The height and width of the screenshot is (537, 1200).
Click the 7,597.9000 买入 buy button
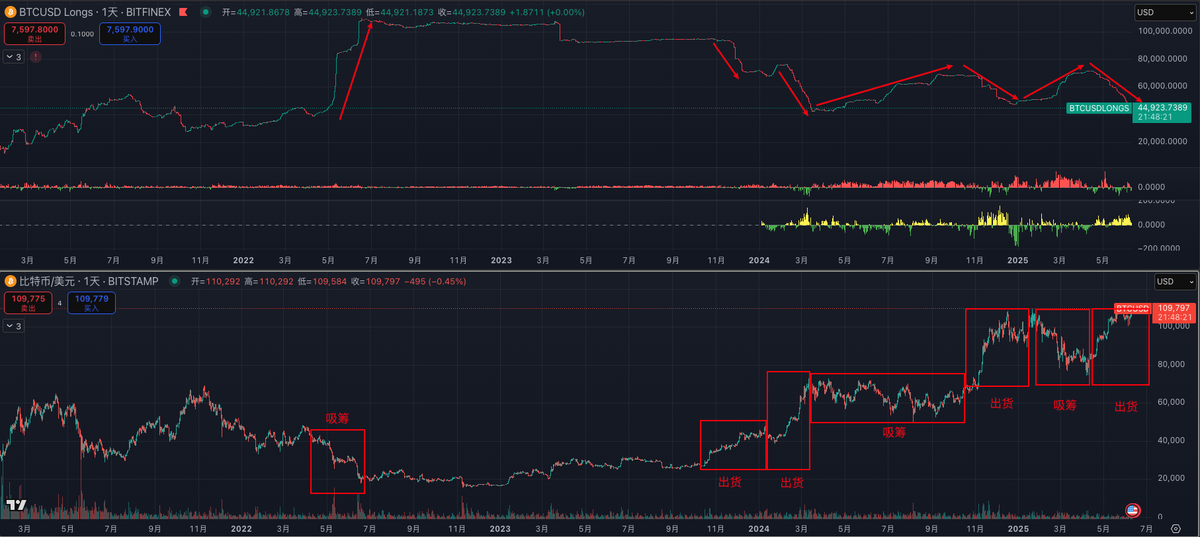point(129,33)
